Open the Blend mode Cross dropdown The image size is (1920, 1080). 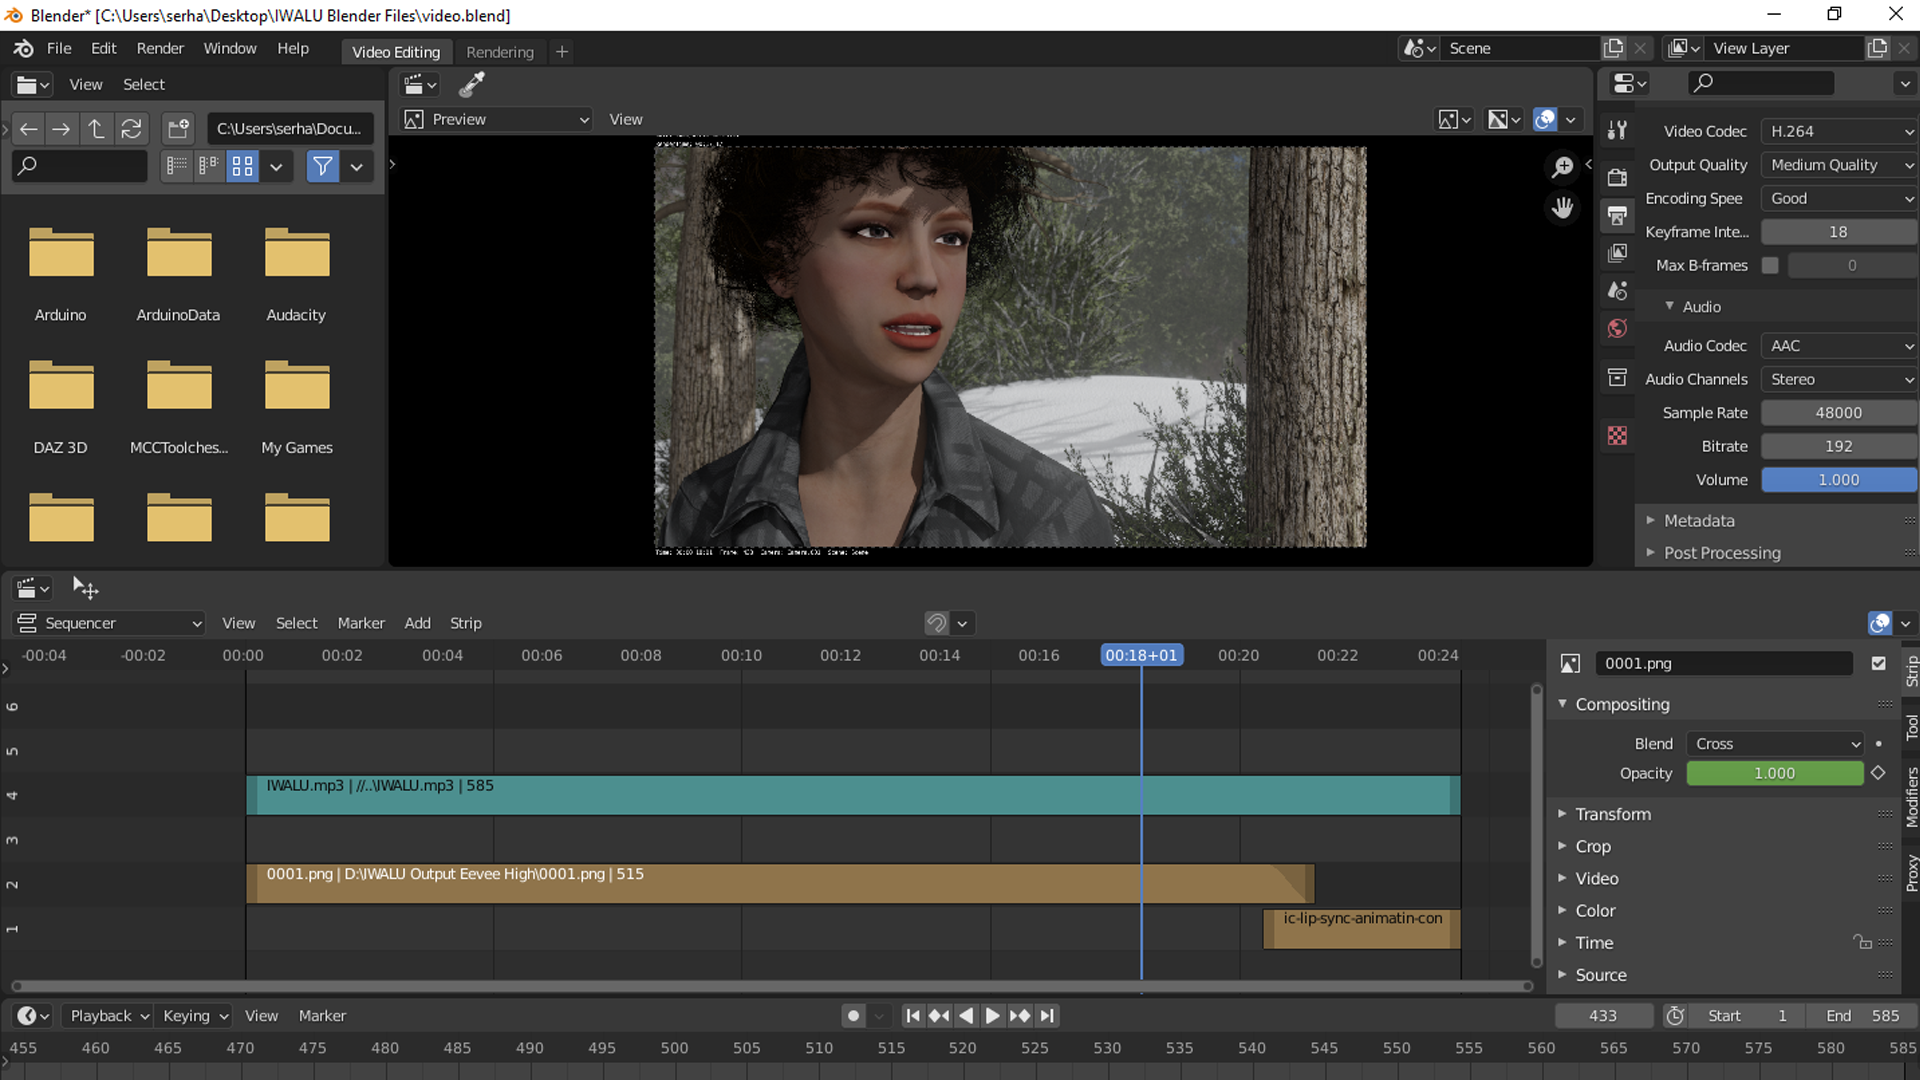click(x=1775, y=744)
